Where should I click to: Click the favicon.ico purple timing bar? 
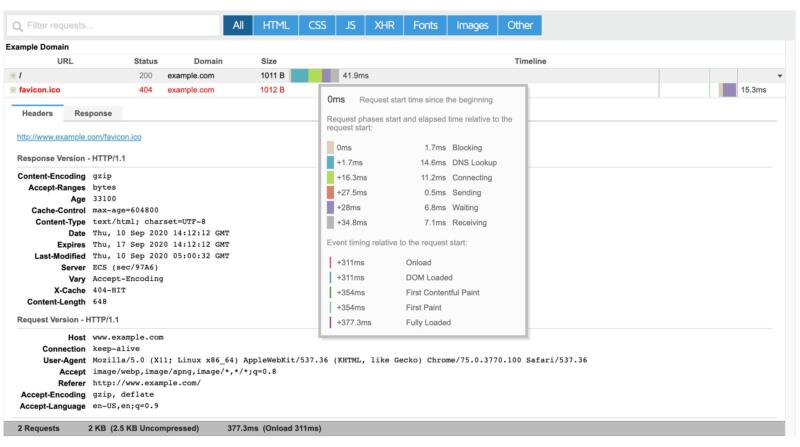point(729,90)
